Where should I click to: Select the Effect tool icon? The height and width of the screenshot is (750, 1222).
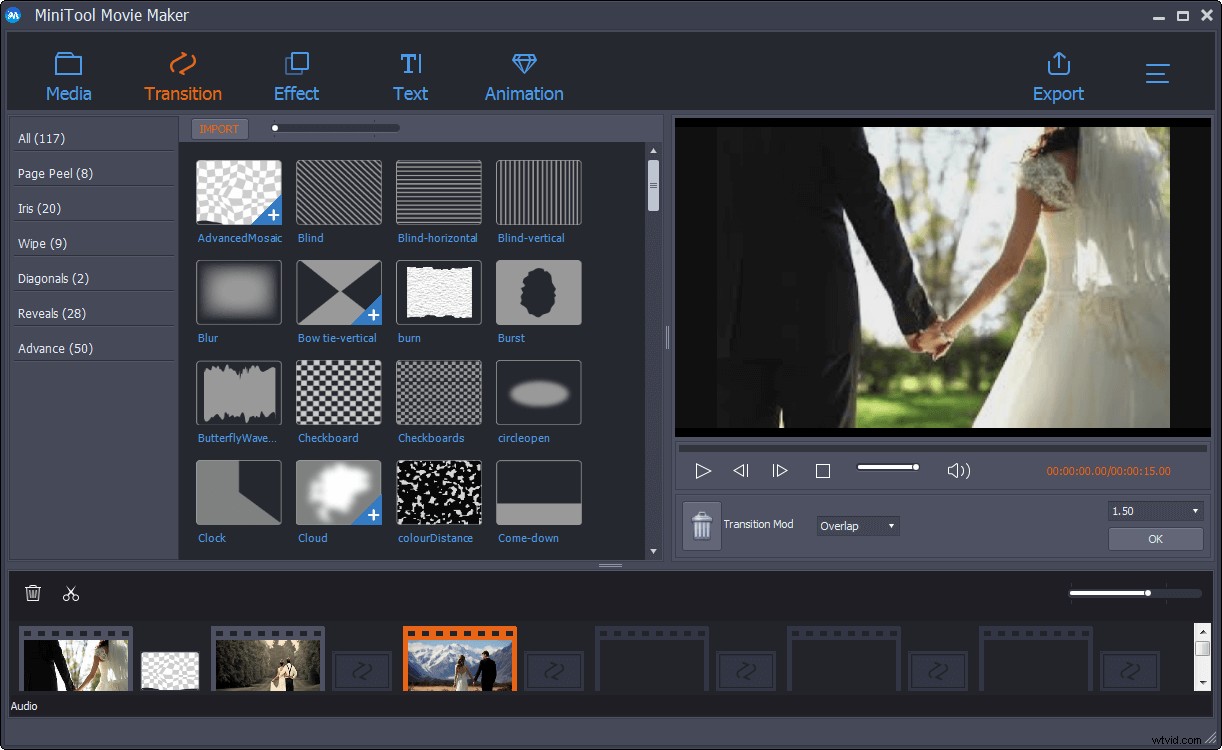point(296,74)
